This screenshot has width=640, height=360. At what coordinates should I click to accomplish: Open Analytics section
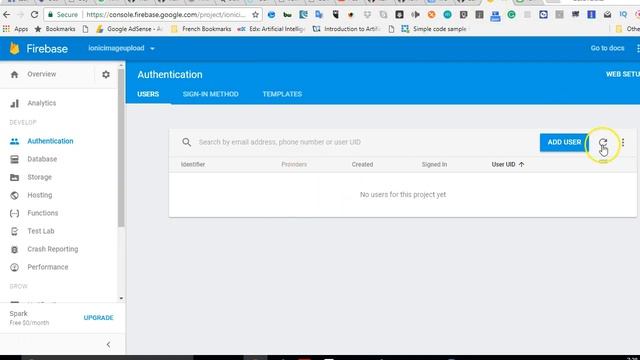[x=42, y=103]
